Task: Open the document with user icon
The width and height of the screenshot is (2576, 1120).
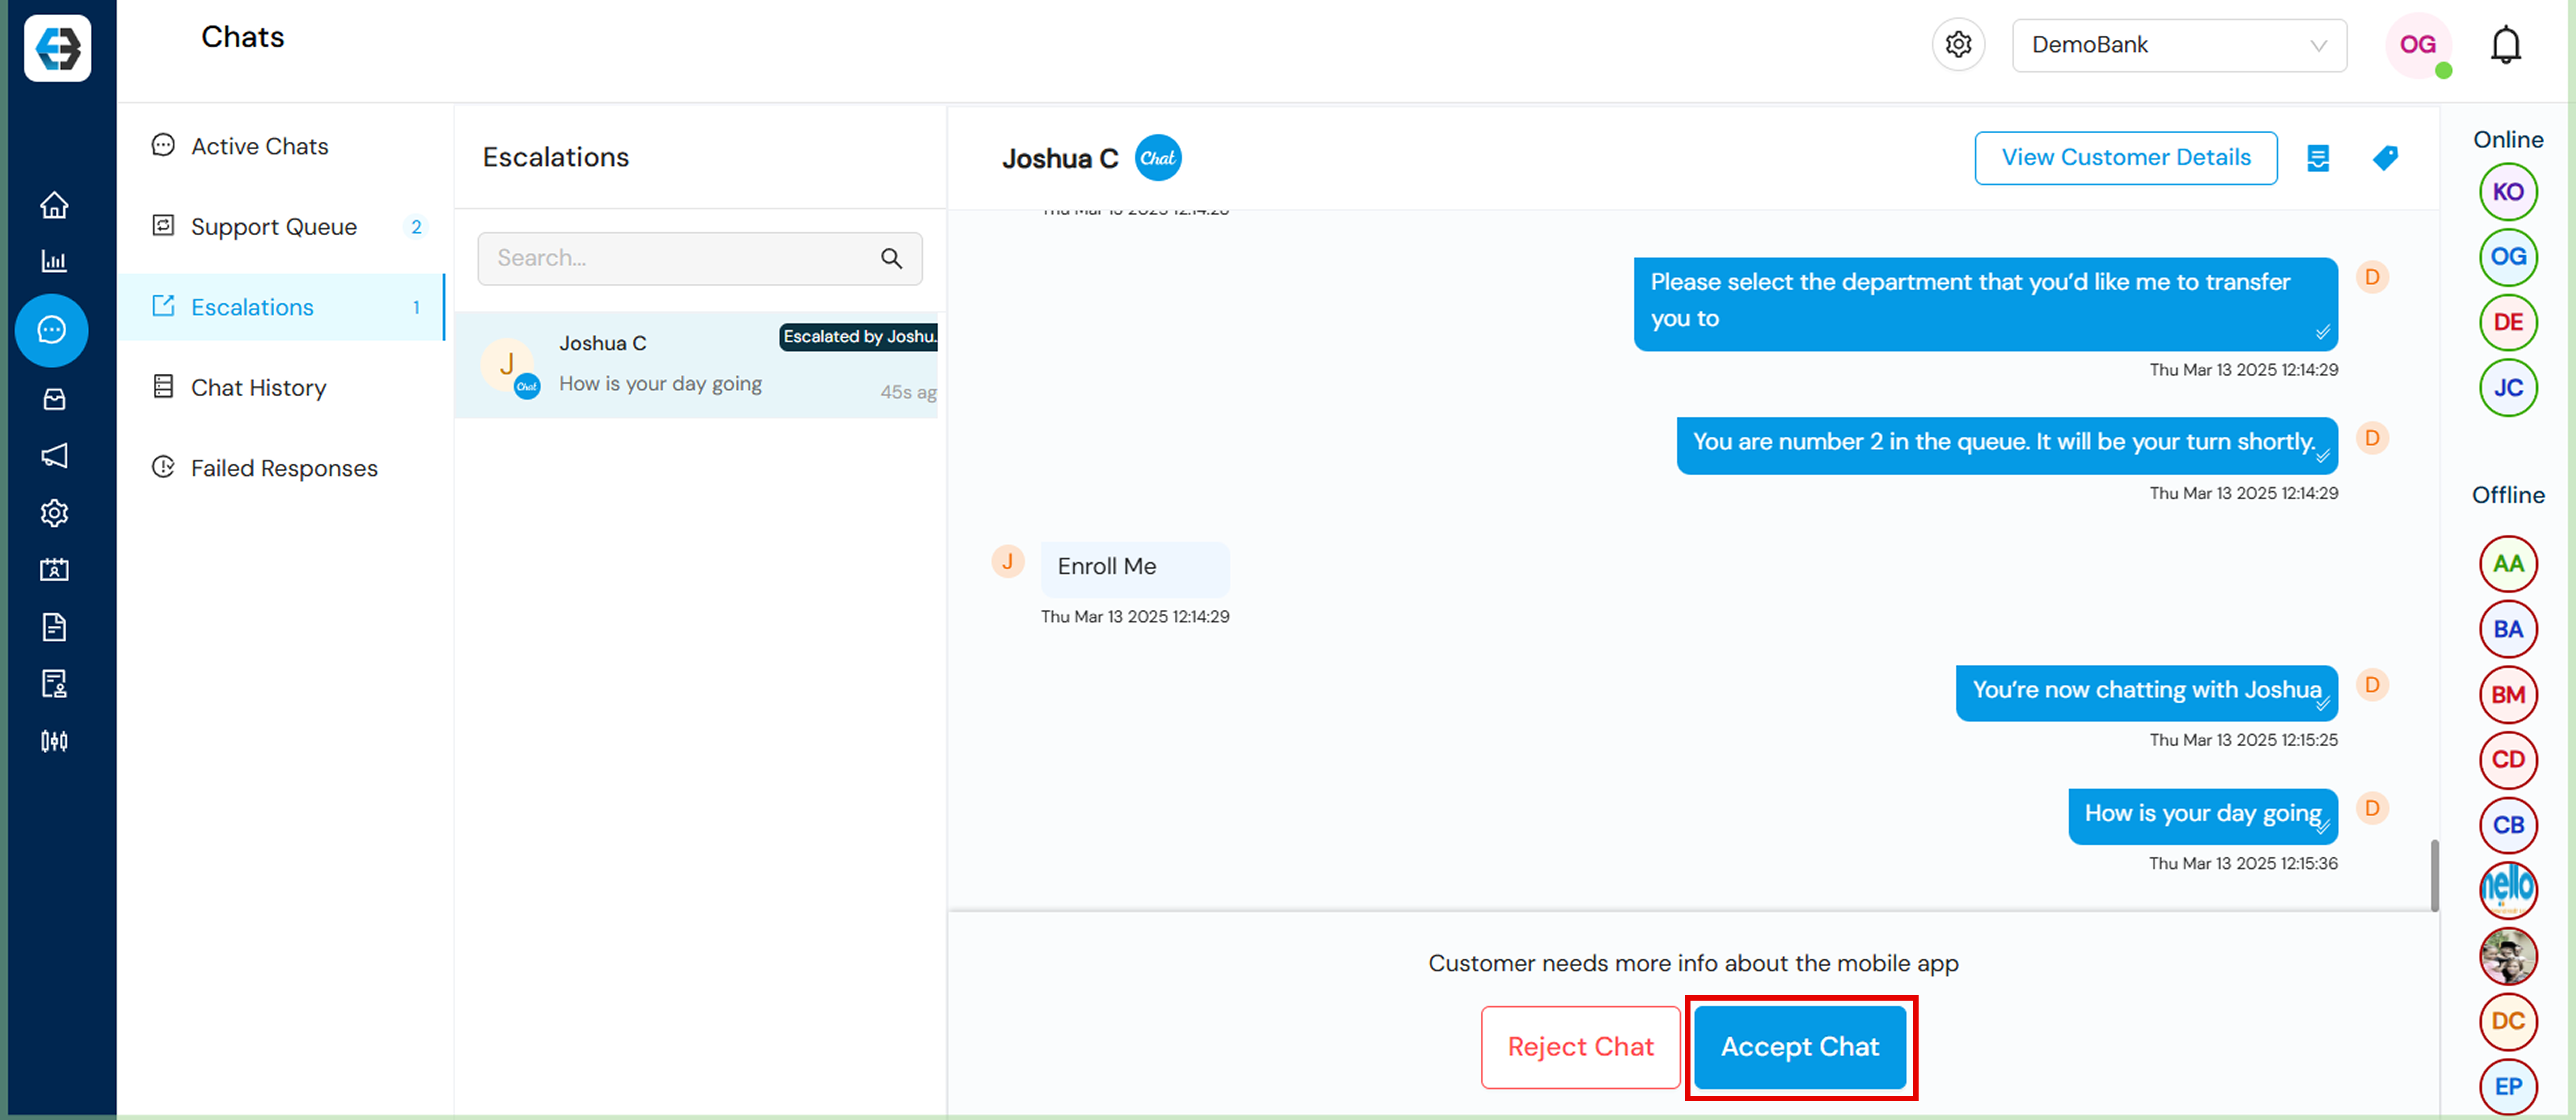Action: tap(54, 684)
